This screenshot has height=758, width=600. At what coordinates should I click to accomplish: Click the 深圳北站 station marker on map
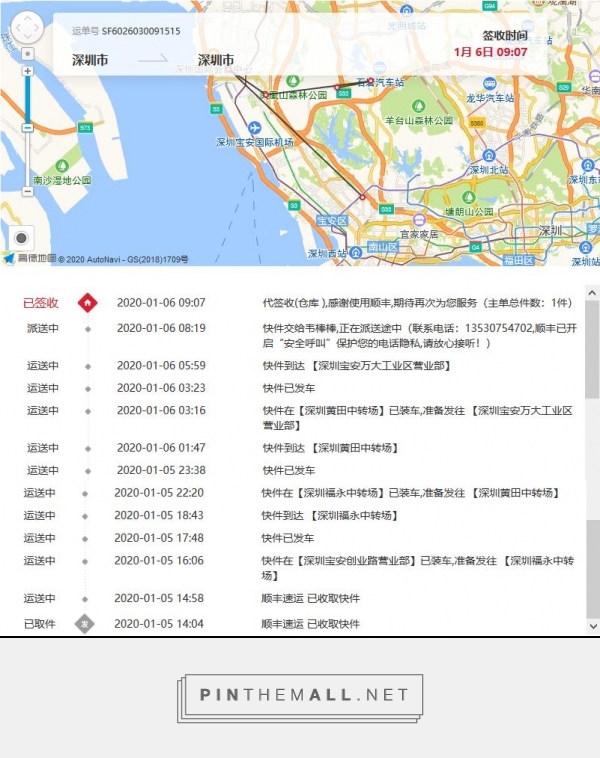coord(489,156)
